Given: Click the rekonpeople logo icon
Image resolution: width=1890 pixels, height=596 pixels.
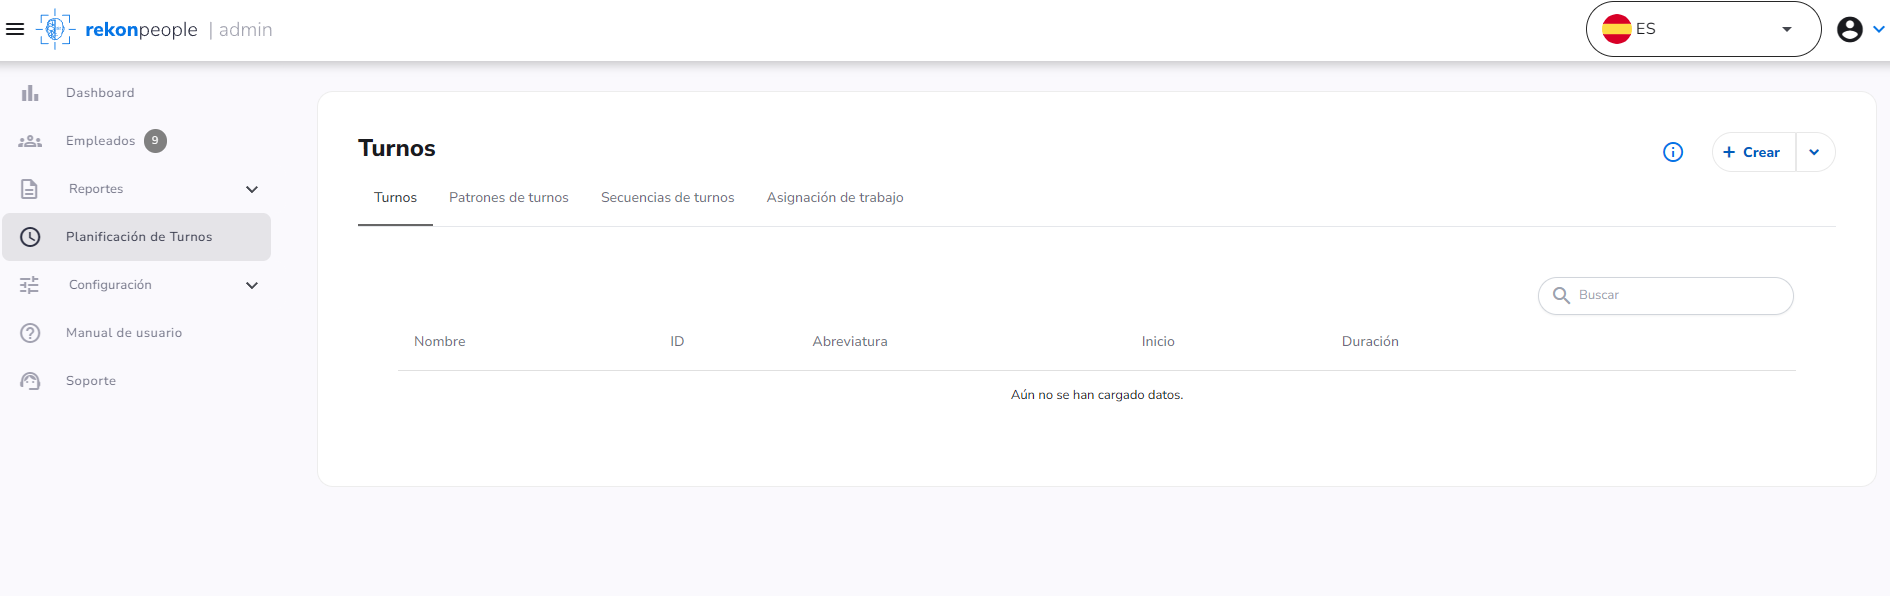Looking at the screenshot, I should click(56, 29).
